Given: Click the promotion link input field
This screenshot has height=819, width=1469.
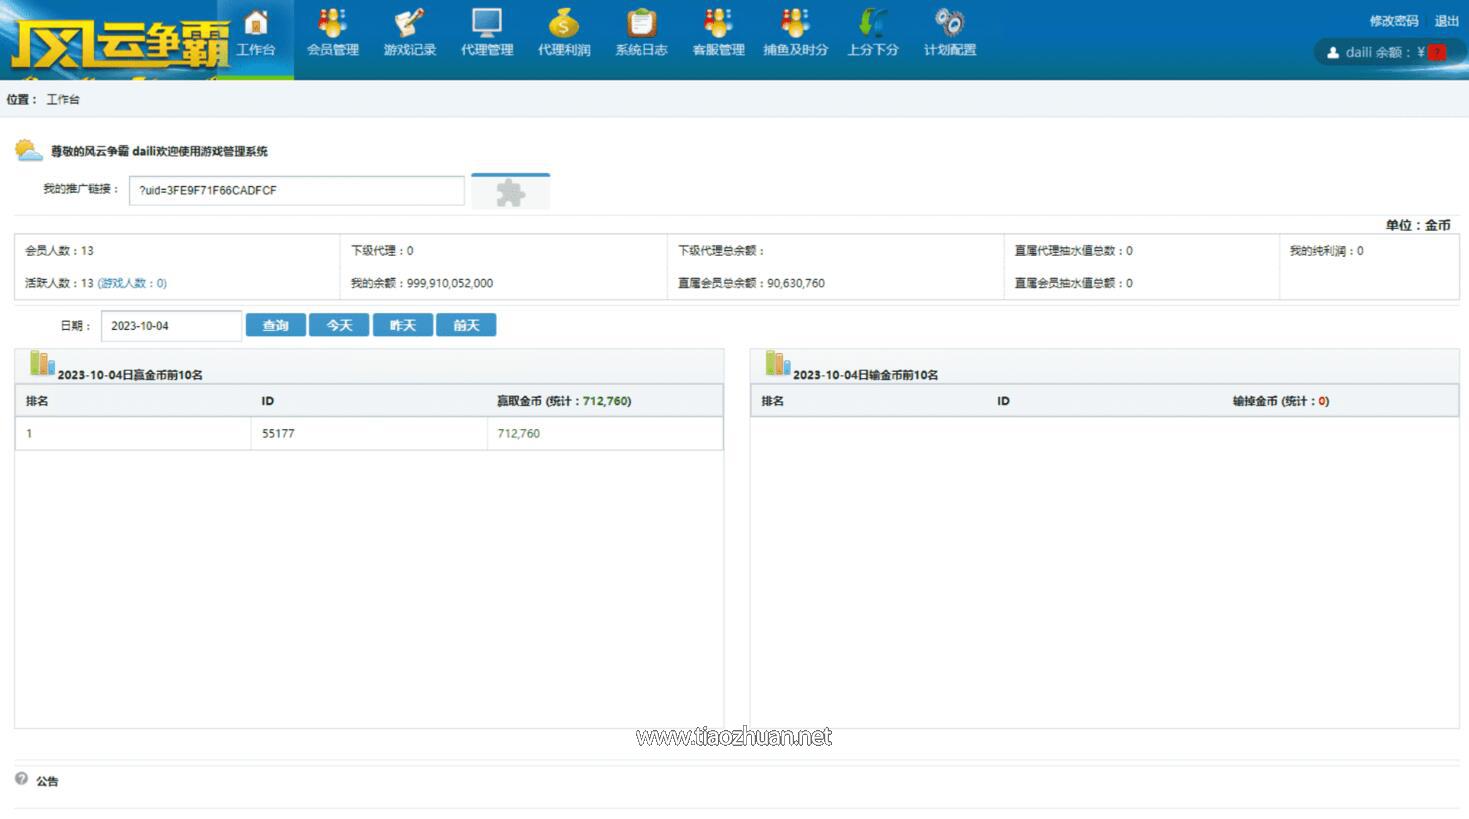Looking at the screenshot, I should (297, 191).
